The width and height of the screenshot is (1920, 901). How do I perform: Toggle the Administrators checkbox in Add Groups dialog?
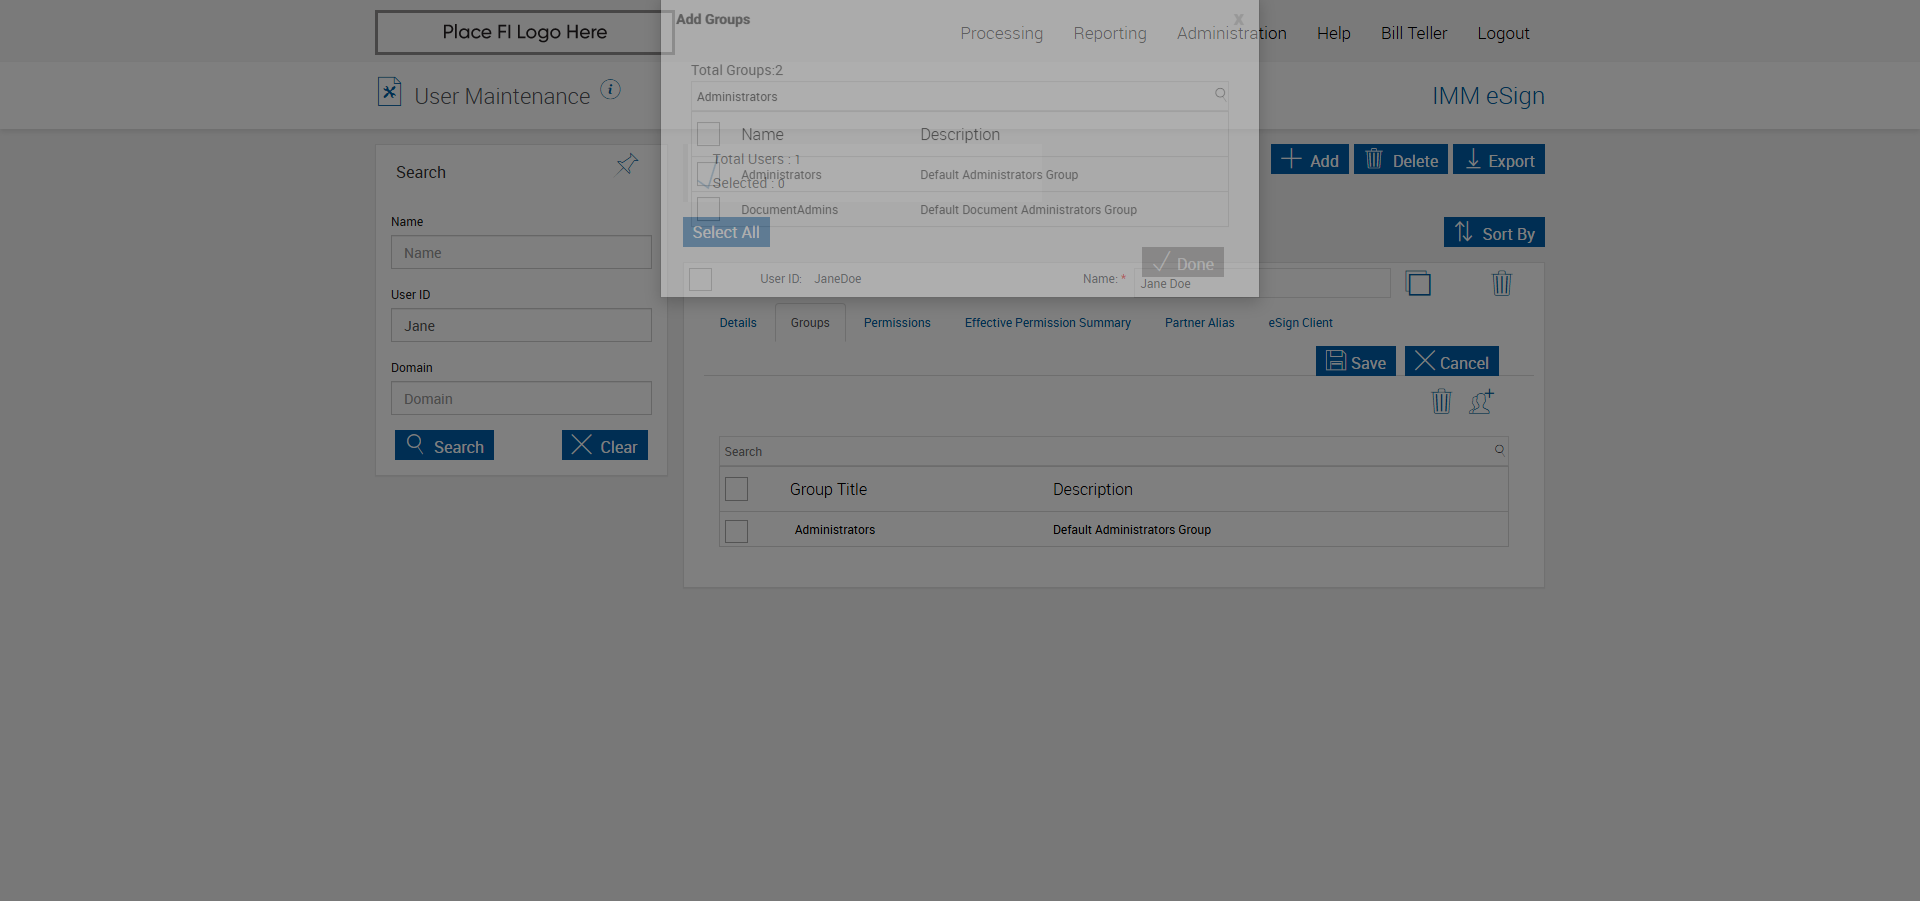point(708,174)
